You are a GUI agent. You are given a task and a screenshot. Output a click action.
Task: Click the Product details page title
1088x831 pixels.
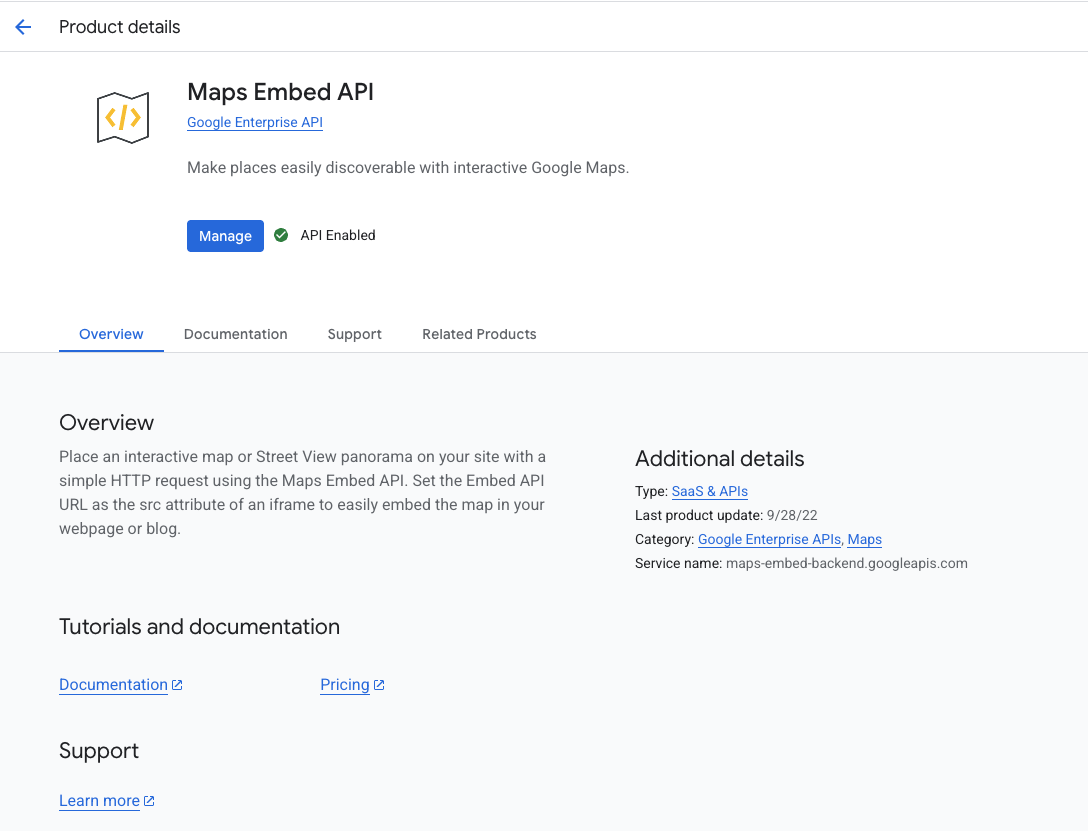click(120, 27)
